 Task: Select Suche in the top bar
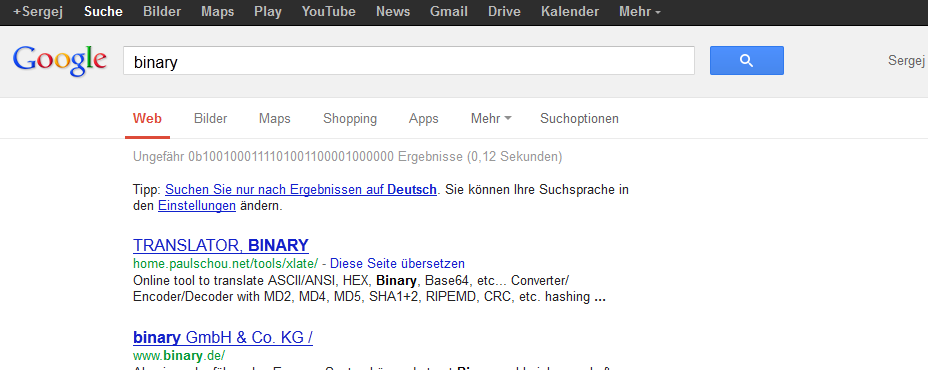pyautogui.click(x=103, y=12)
